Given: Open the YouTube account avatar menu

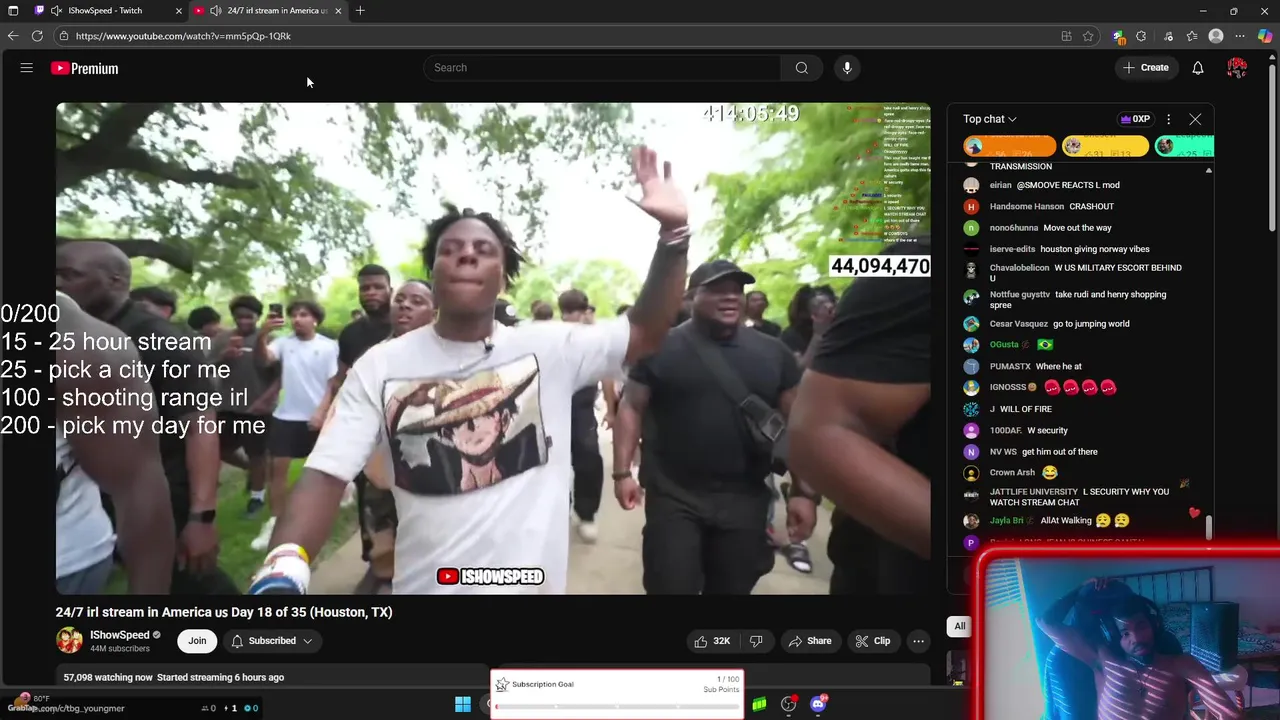Looking at the screenshot, I should click(x=1237, y=68).
